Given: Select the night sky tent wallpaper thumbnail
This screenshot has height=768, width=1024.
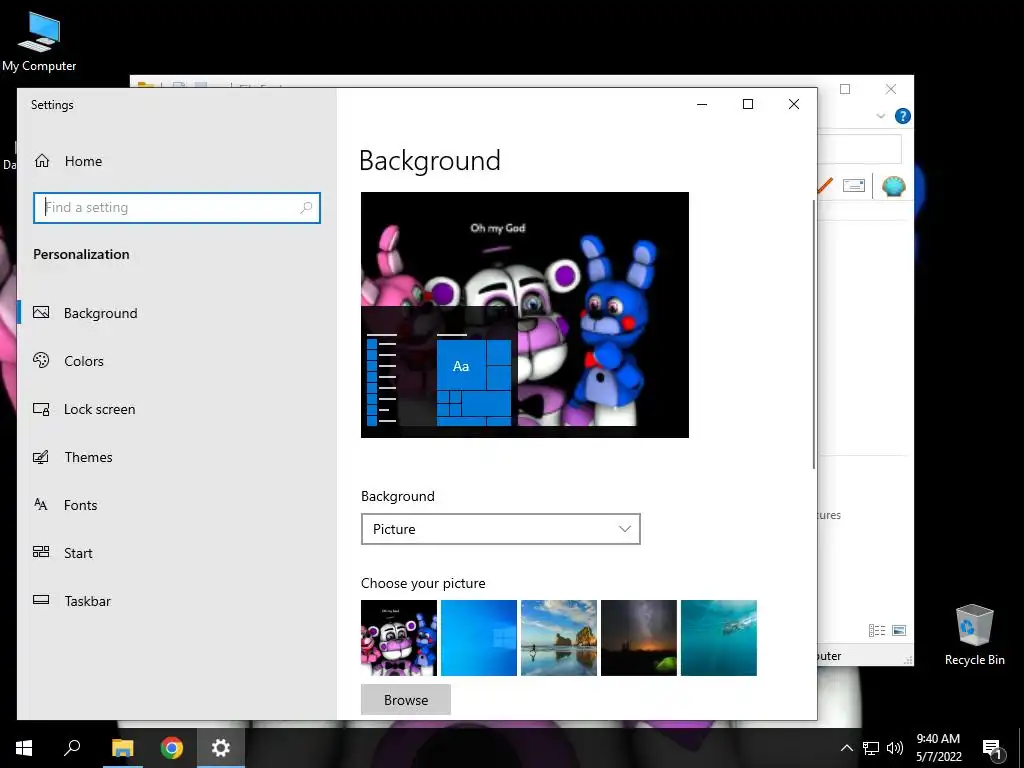Looking at the screenshot, I should coord(639,638).
